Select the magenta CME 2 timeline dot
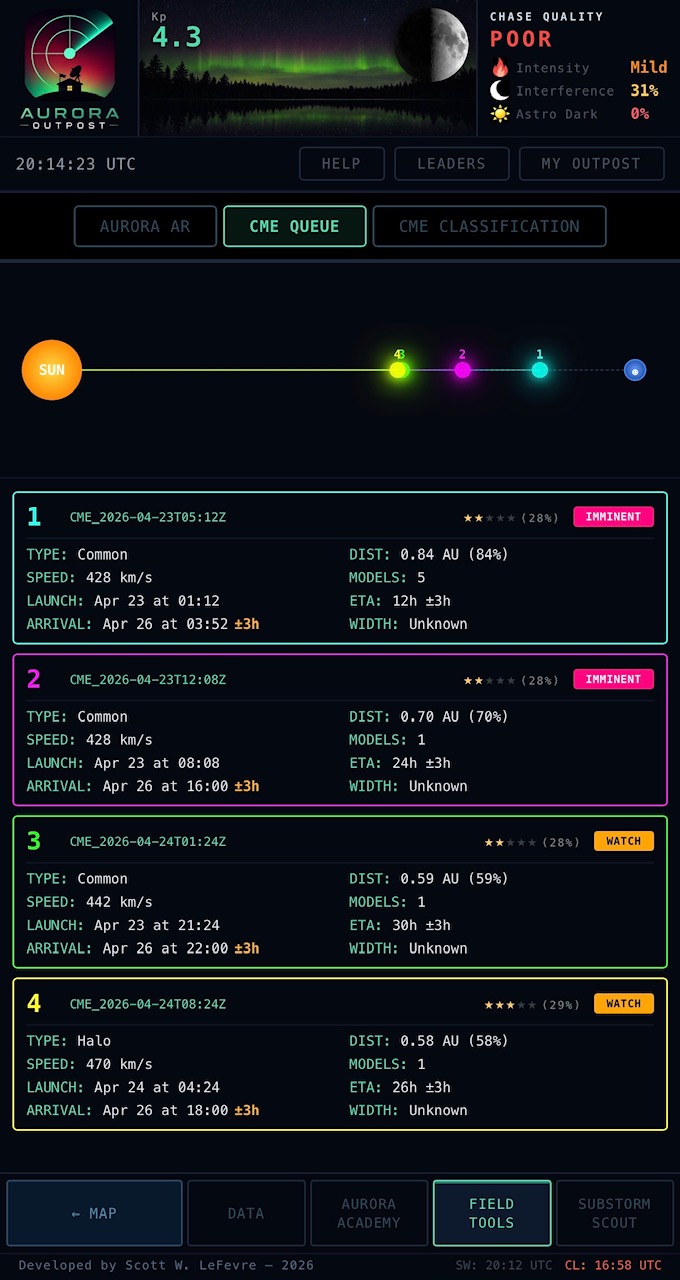The height and width of the screenshot is (1280, 680). [462, 370]
